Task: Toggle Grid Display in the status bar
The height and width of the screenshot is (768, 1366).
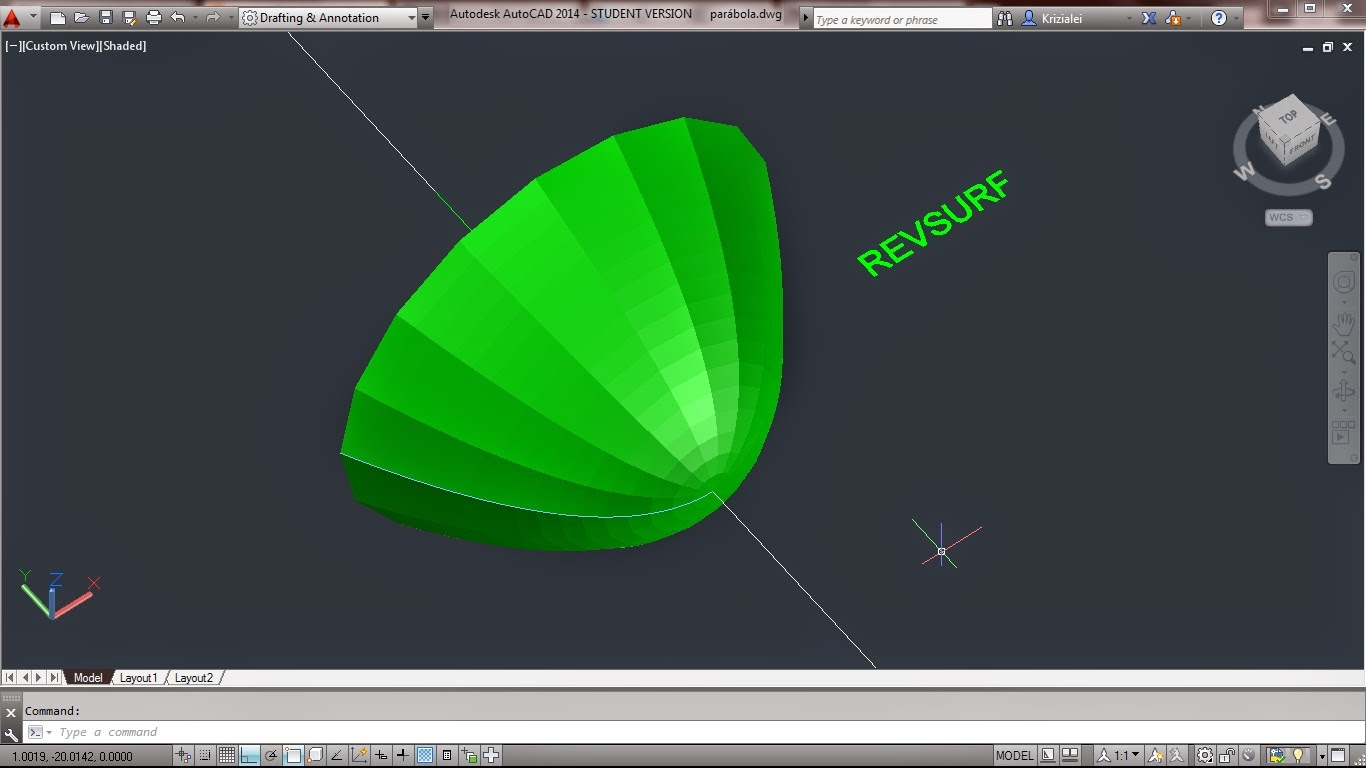Action: pyautogui.click(x=226, y=756)
